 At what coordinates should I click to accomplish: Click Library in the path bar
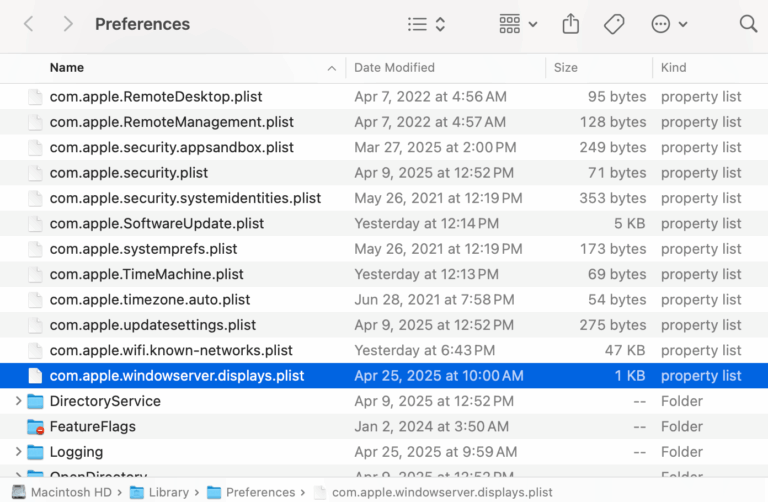(159, 492)
